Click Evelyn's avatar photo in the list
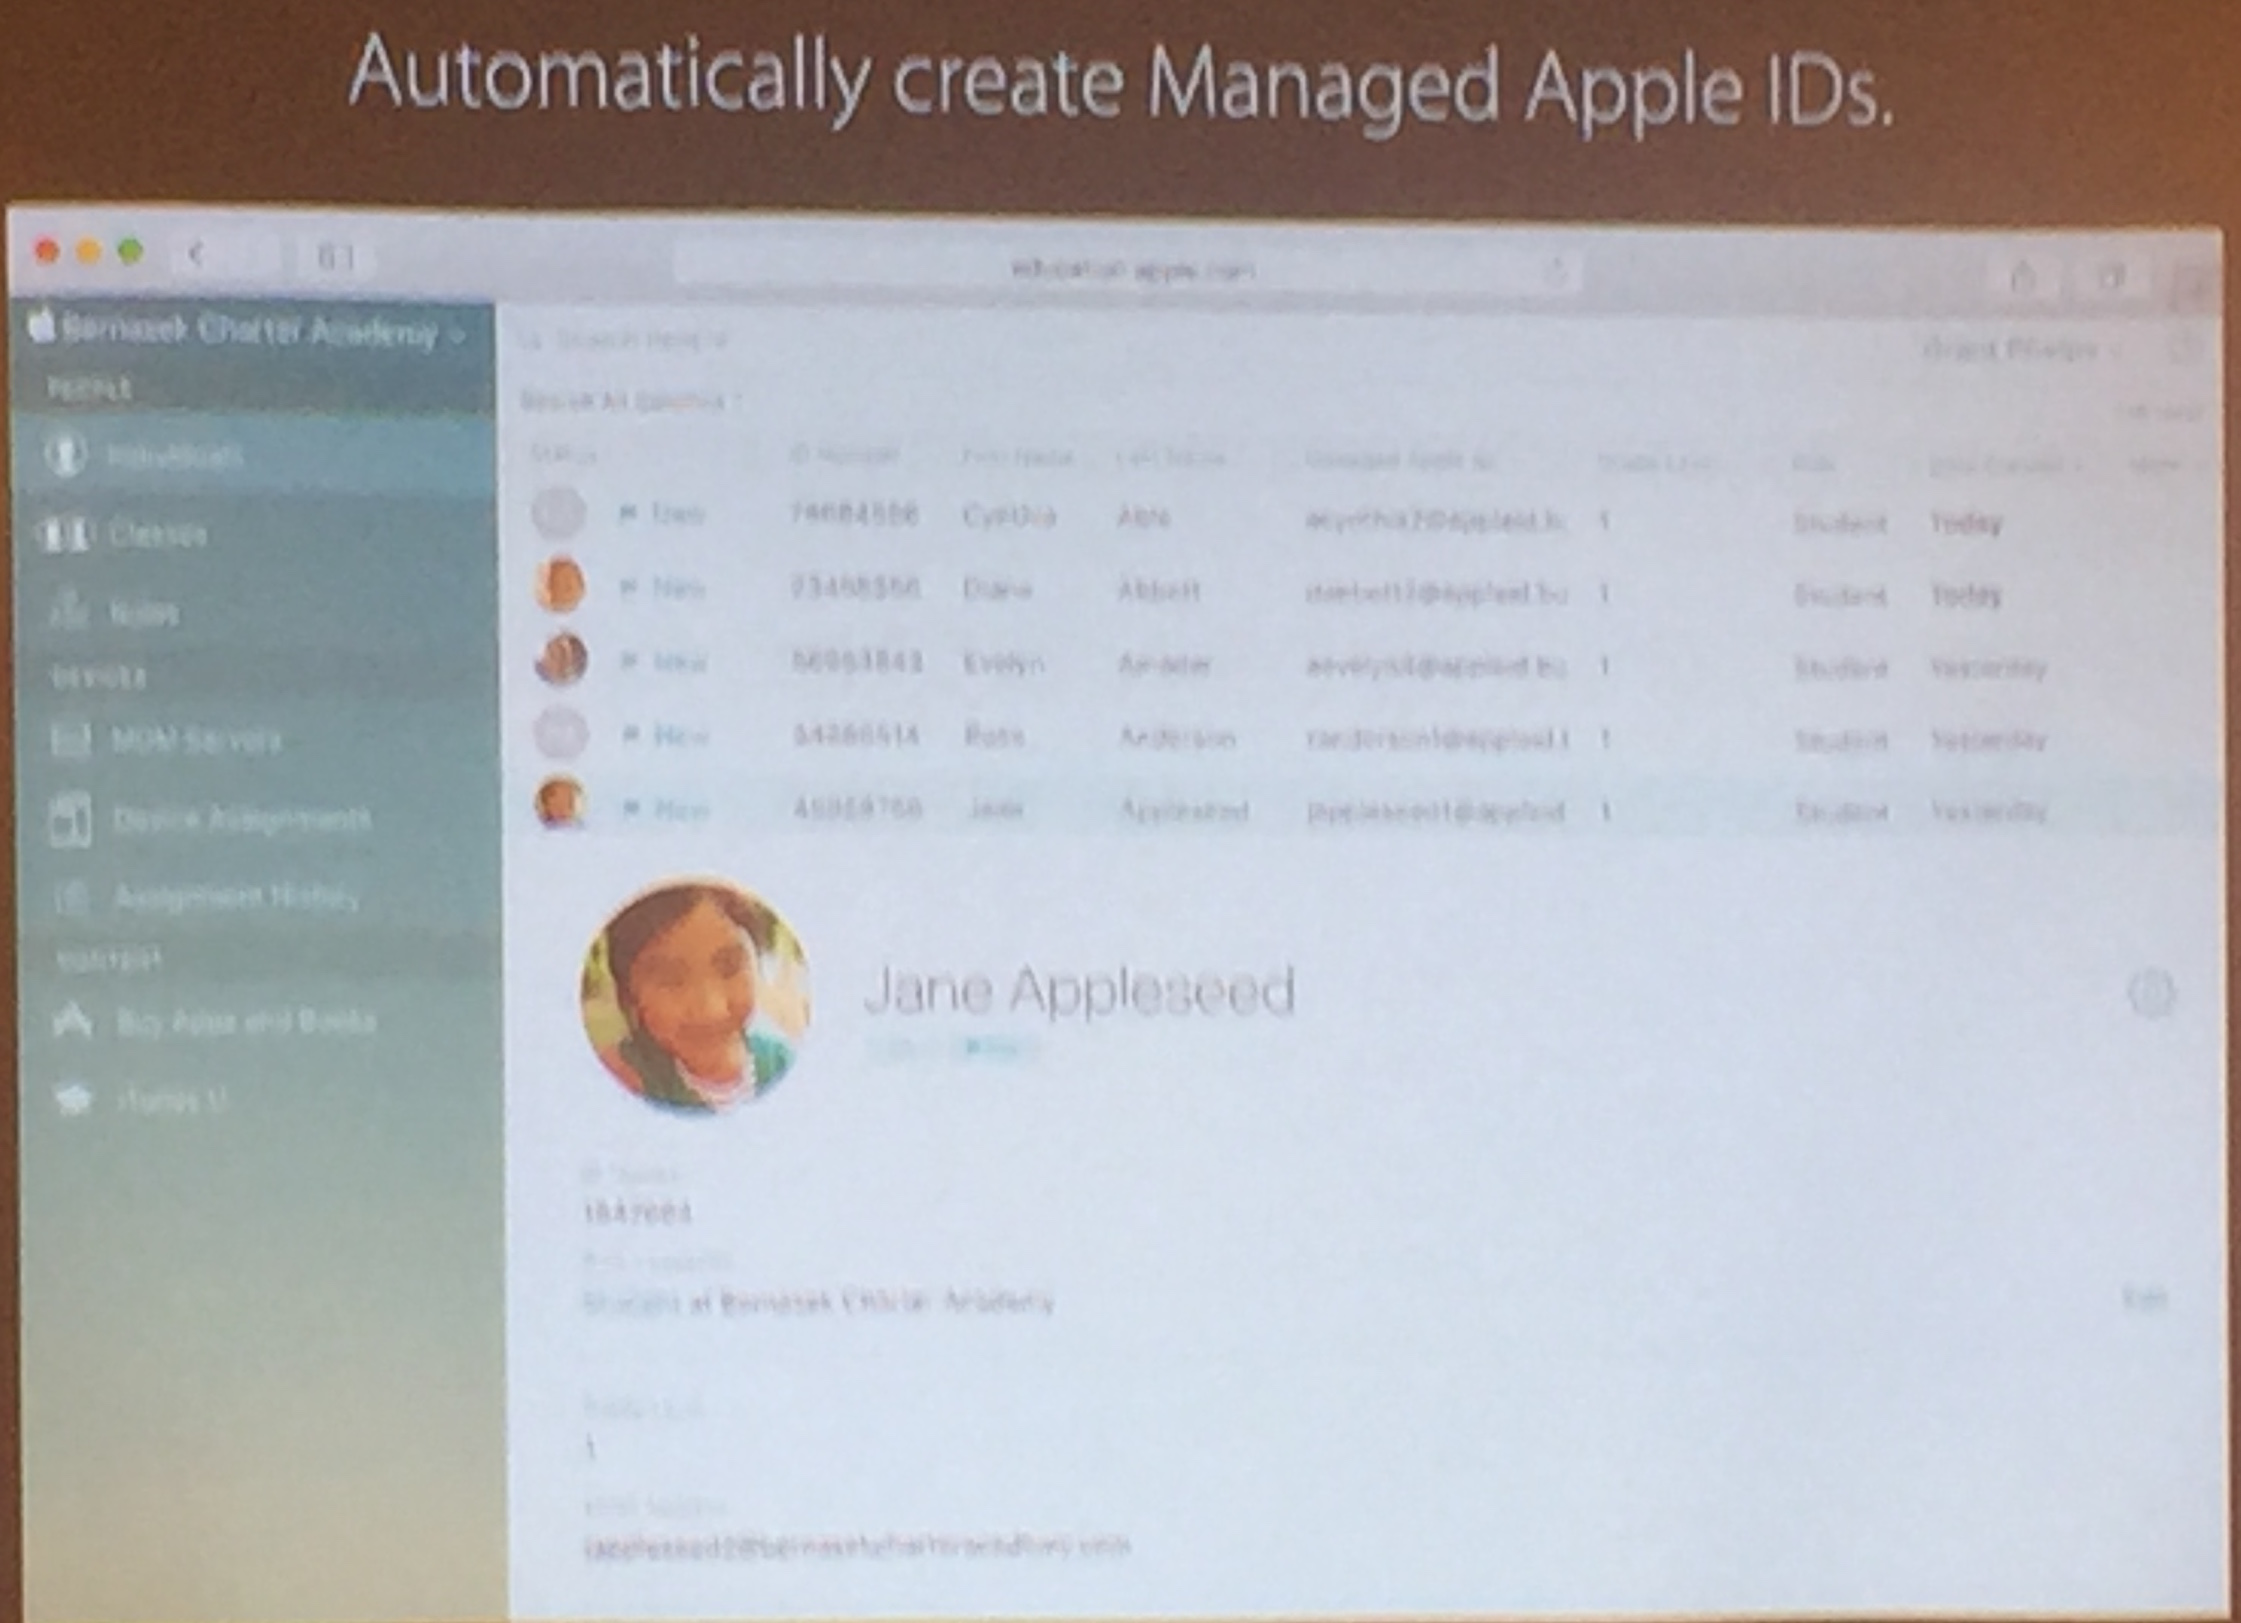2241x1623 pixels. coord(561,659)
